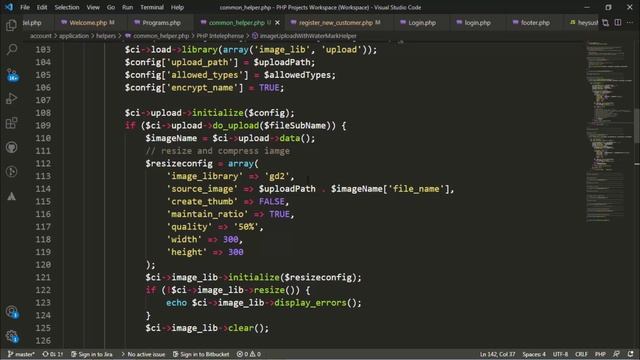The image size is (640, 360).
Task: Switch to the capitalized Login.php tab
Action: point(422,23)
